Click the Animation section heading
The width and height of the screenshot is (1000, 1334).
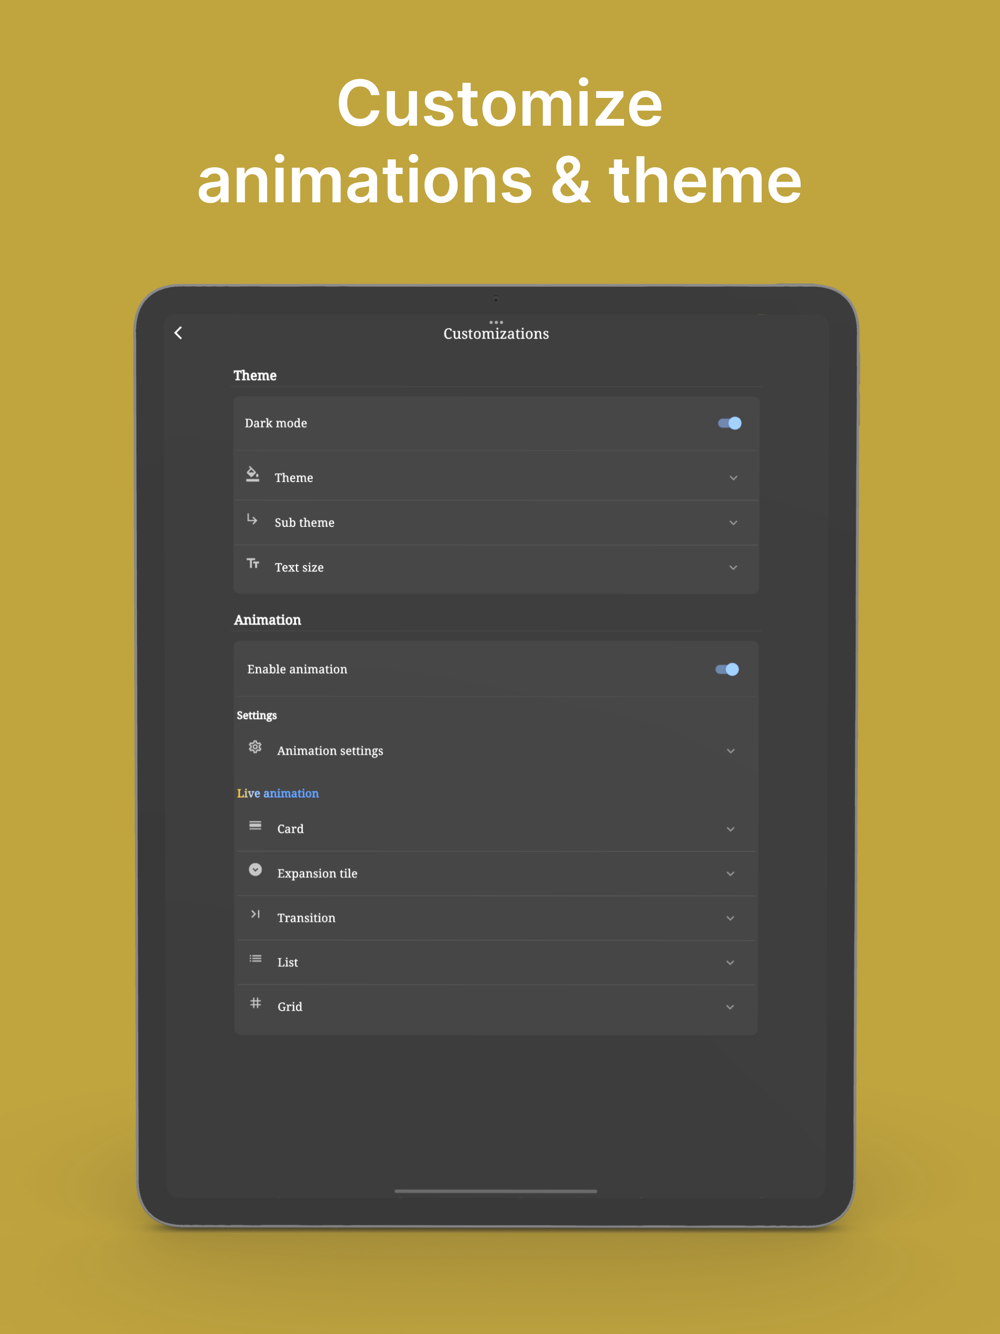[x=267, y=620]
